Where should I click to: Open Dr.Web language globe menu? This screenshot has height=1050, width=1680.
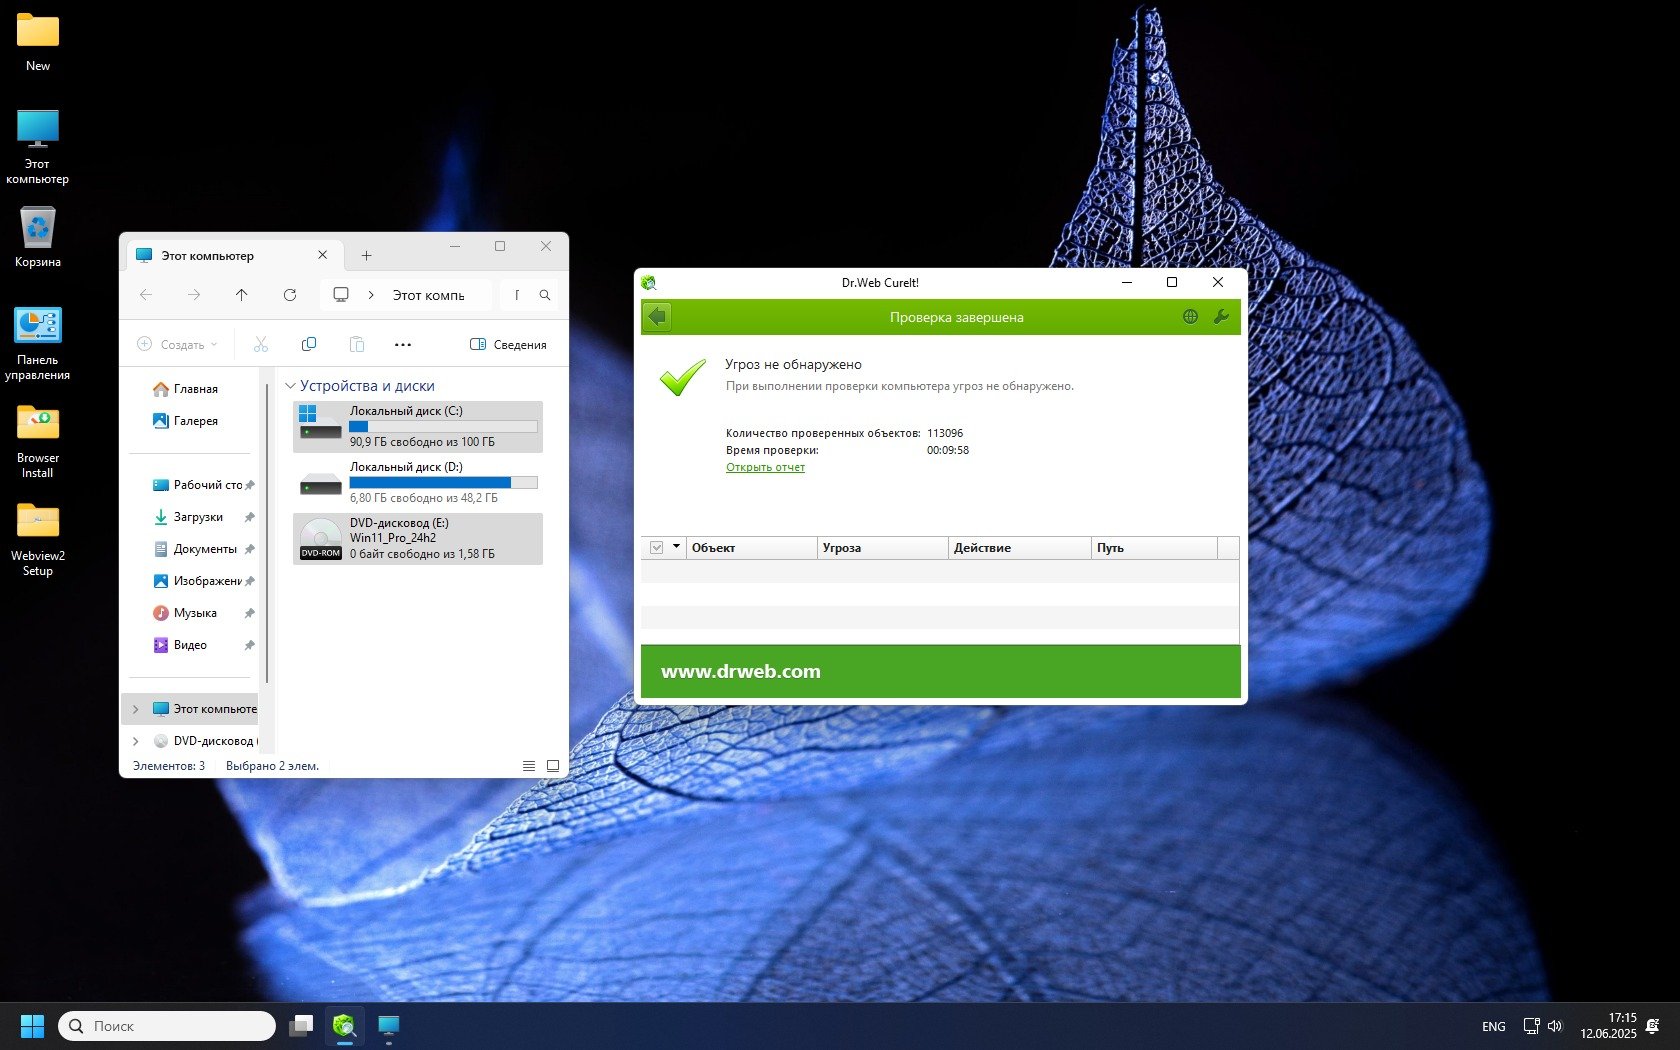point(1190,317)
